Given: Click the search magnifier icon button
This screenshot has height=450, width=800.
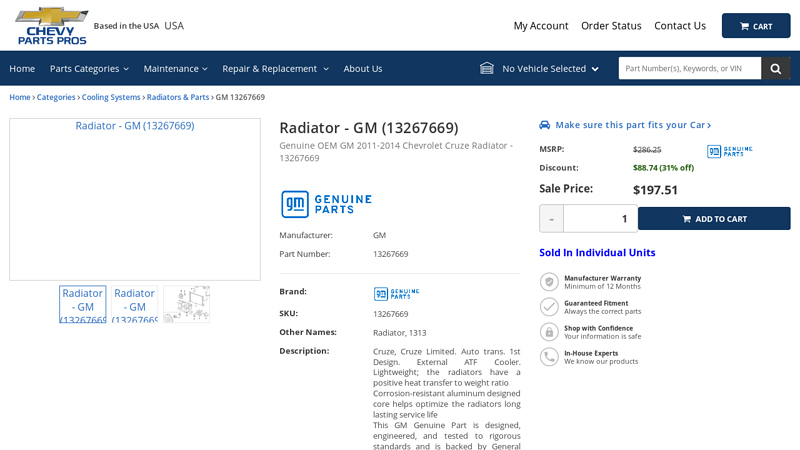Looking at the screenshot, I should (775, 69).
